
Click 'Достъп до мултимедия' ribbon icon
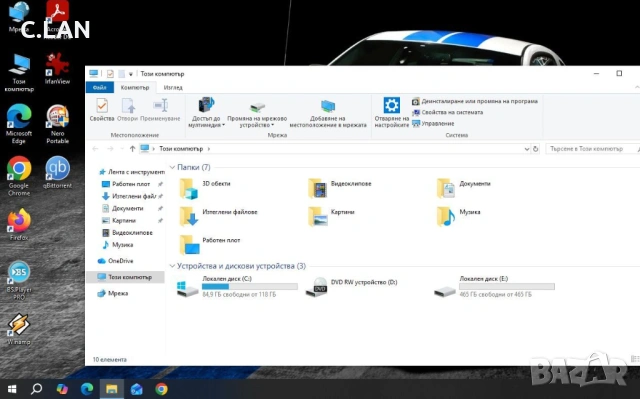207,112
